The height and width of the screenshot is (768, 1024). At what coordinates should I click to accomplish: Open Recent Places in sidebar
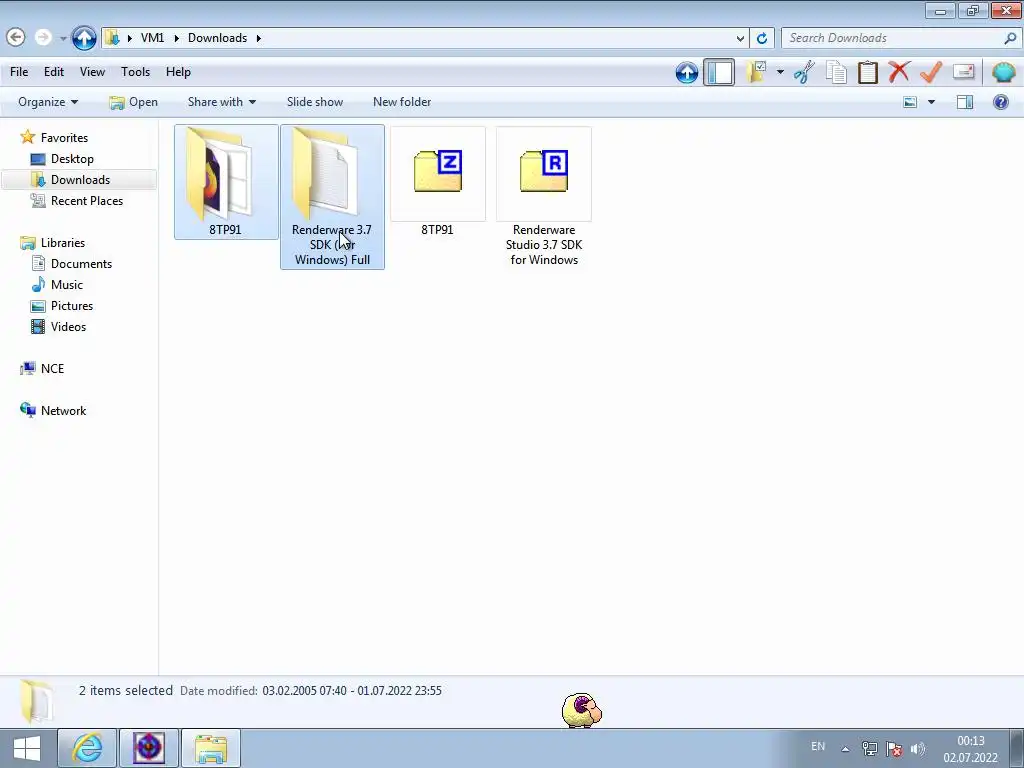87,200
